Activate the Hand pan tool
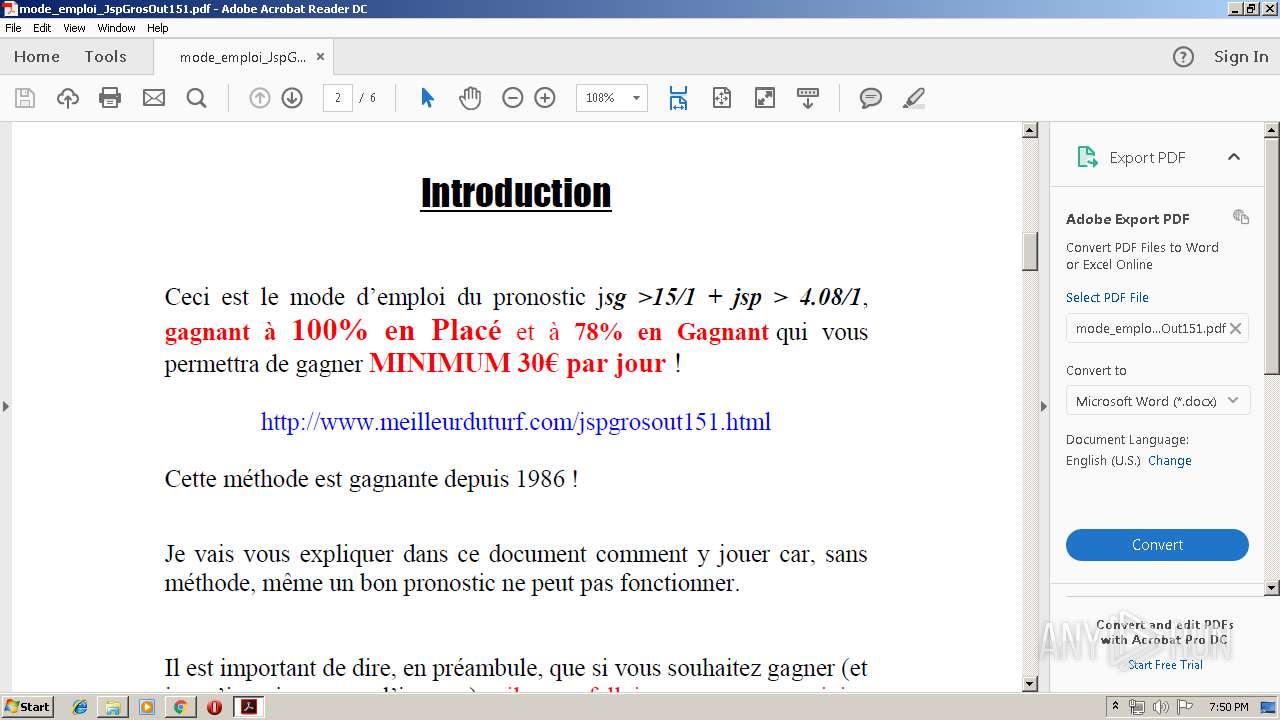 [470, 98]
